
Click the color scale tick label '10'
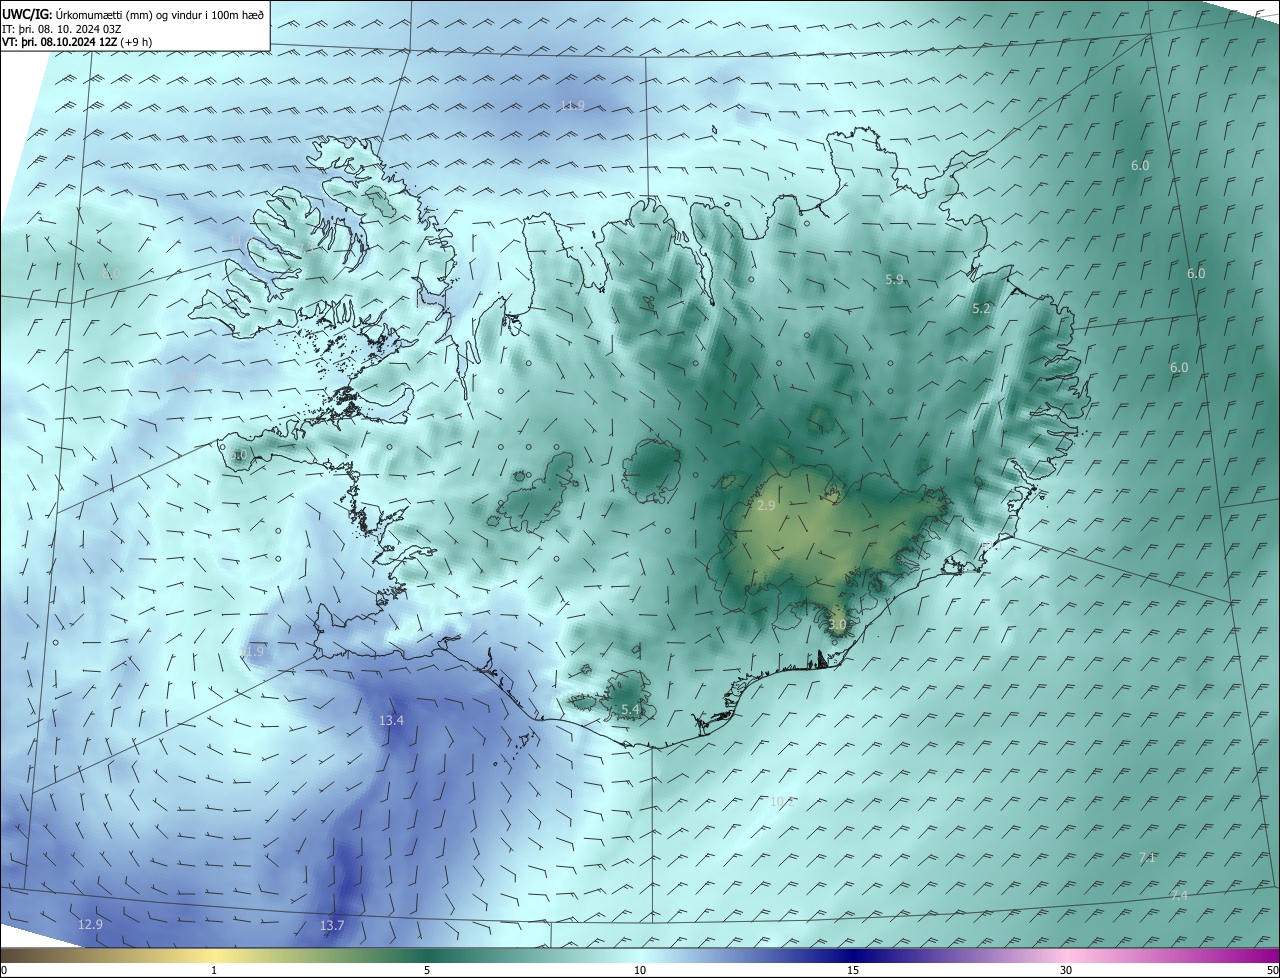coord(640,970)
